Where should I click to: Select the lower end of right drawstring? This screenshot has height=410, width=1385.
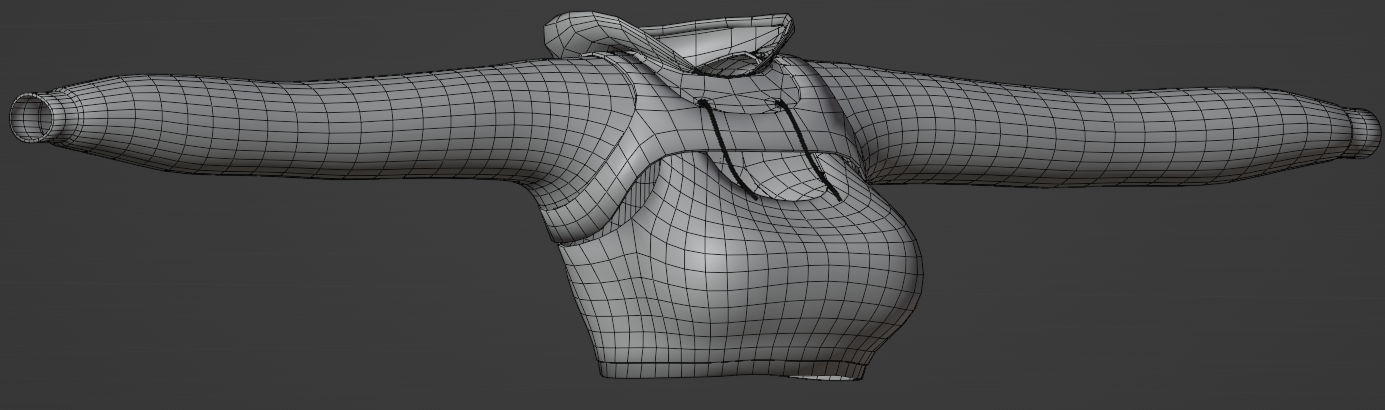click(x=838, y=196)
